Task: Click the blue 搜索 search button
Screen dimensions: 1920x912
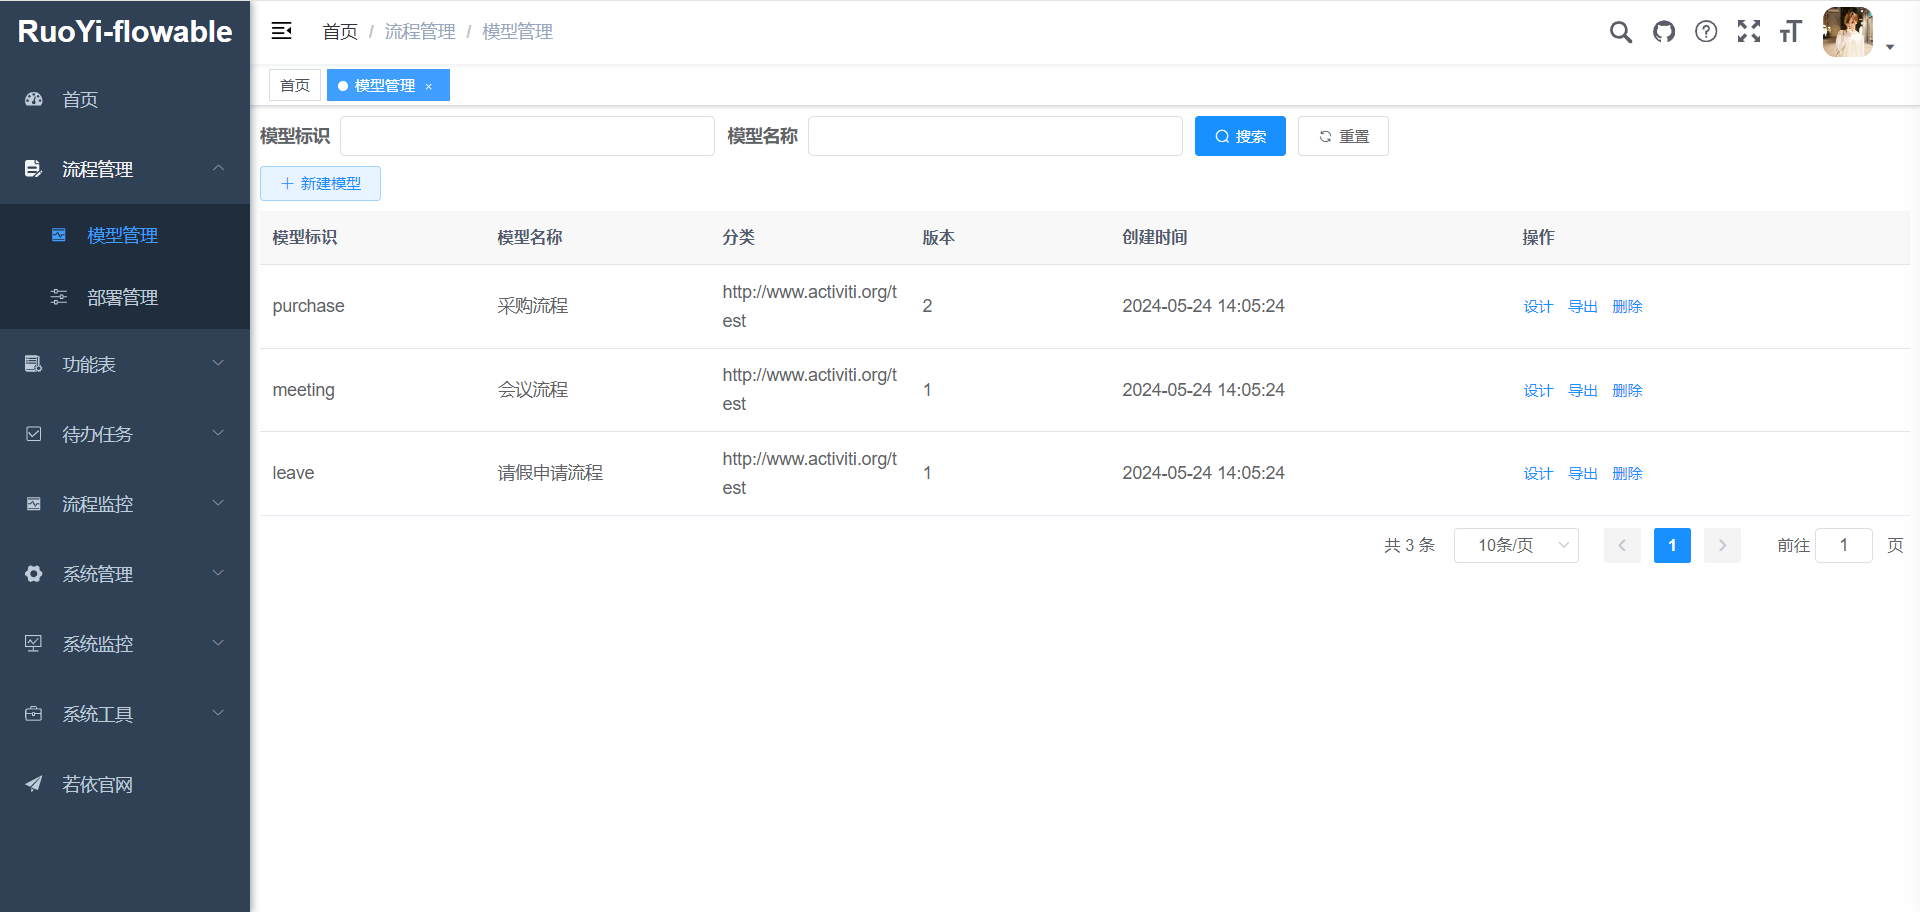Action: coord(1240,135)
